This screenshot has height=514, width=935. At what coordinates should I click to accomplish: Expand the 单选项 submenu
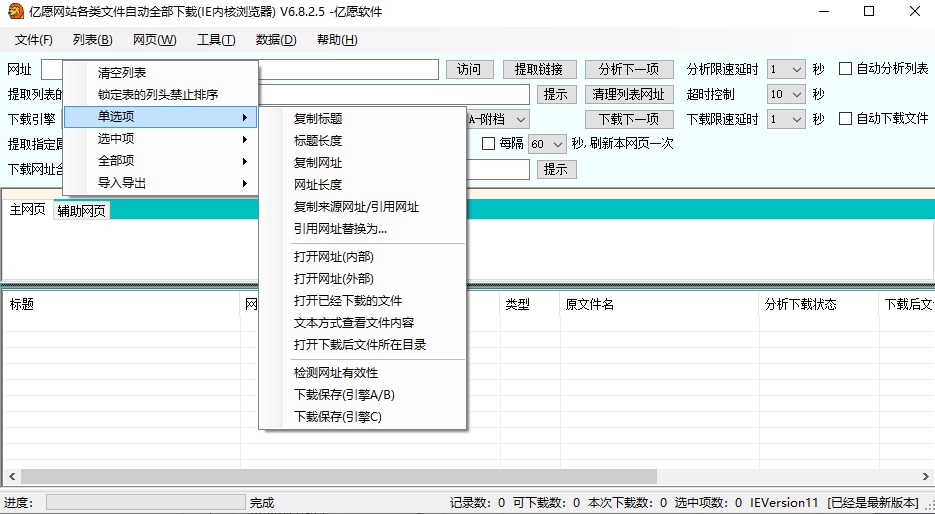(x=161, y=117)
